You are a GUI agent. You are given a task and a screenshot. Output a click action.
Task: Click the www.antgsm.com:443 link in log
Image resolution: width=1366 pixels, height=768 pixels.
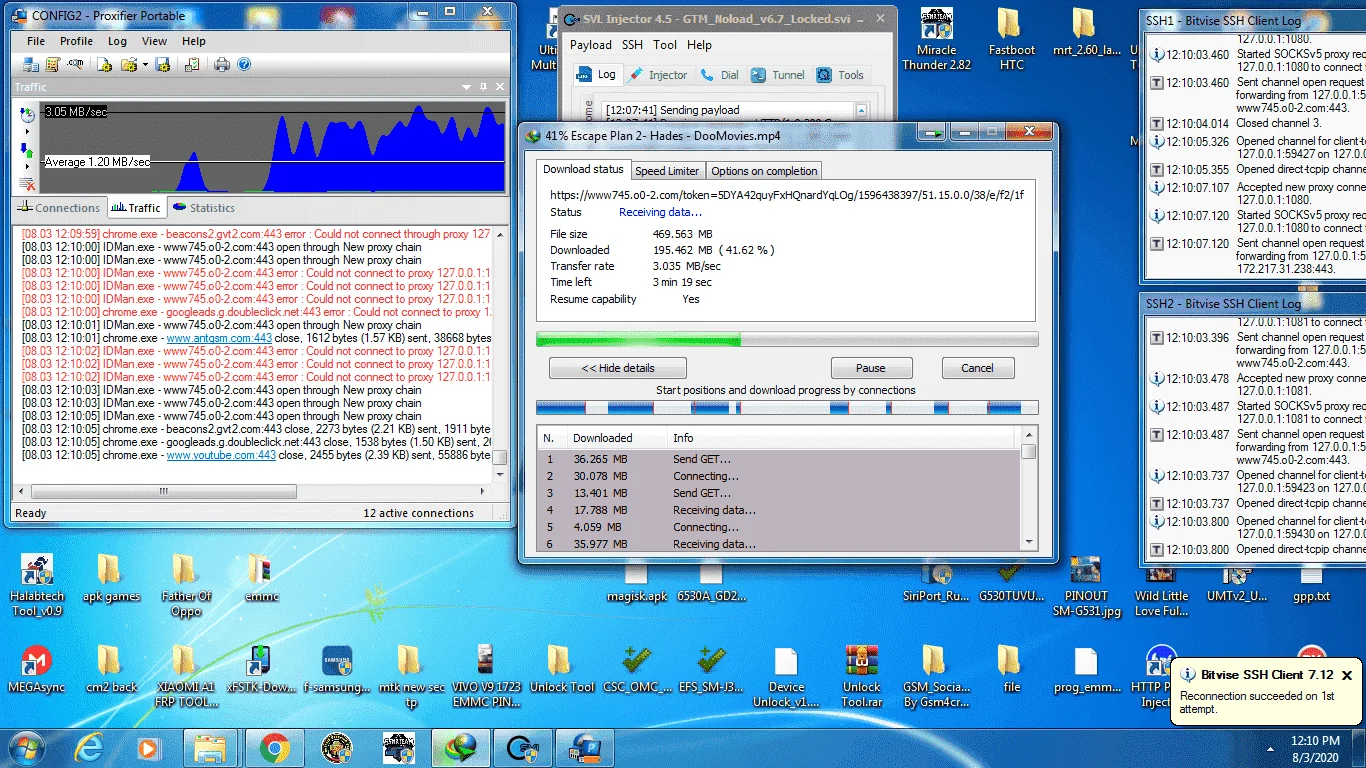[x=219, y=338]
